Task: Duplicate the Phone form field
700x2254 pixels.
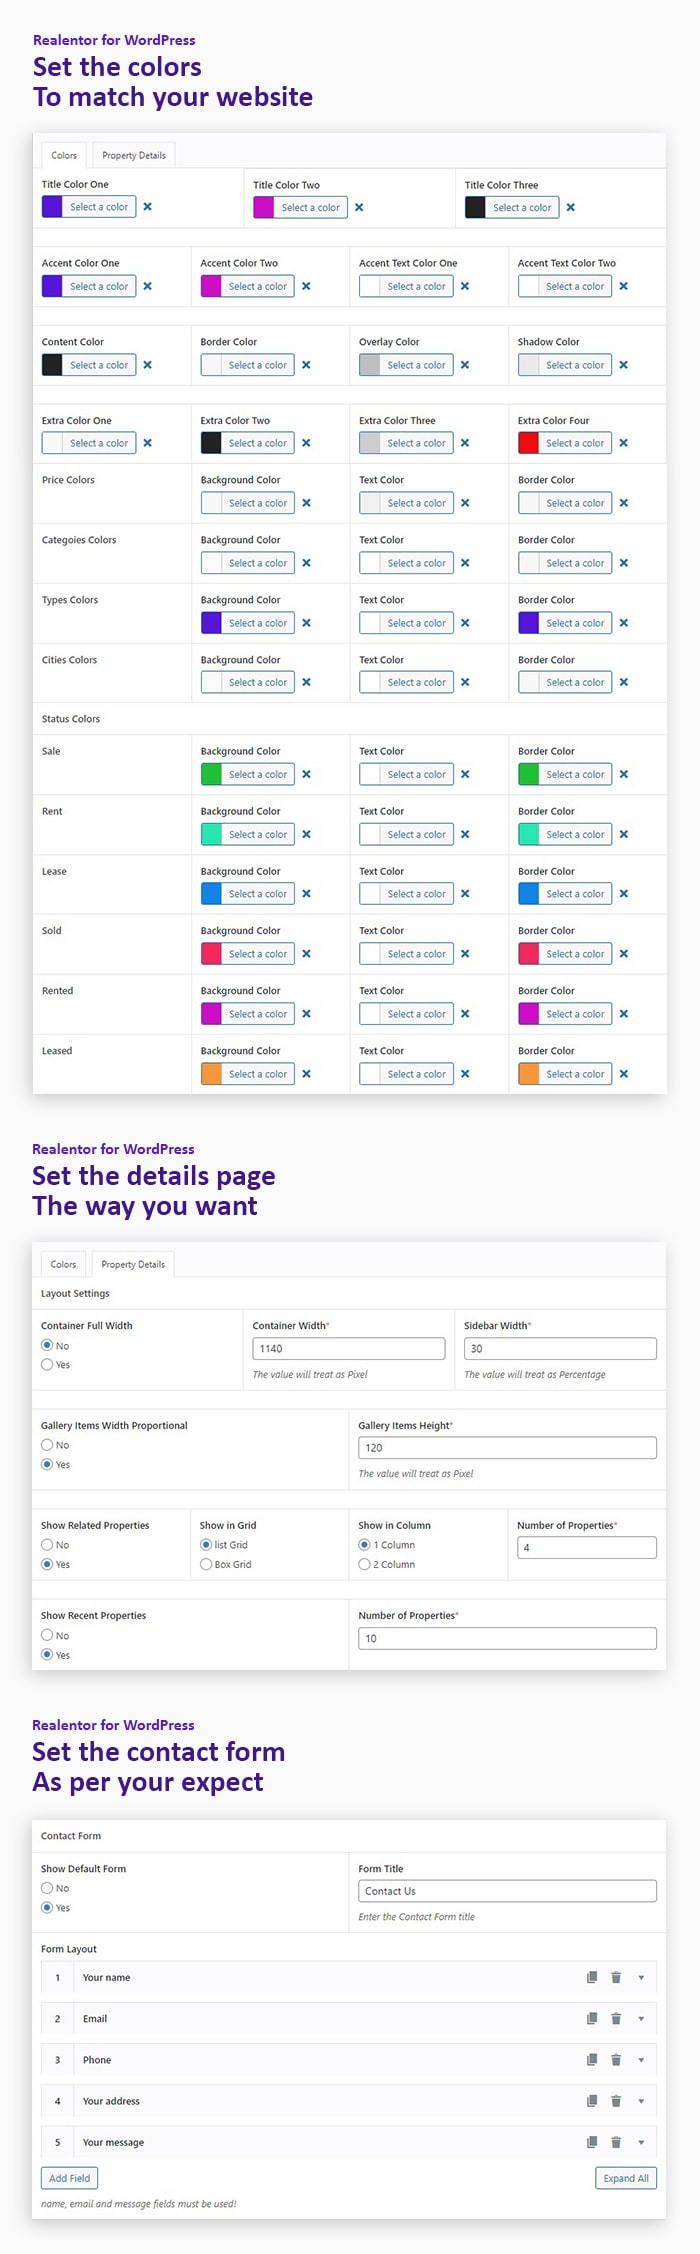Action: [x=592, y=2059]
